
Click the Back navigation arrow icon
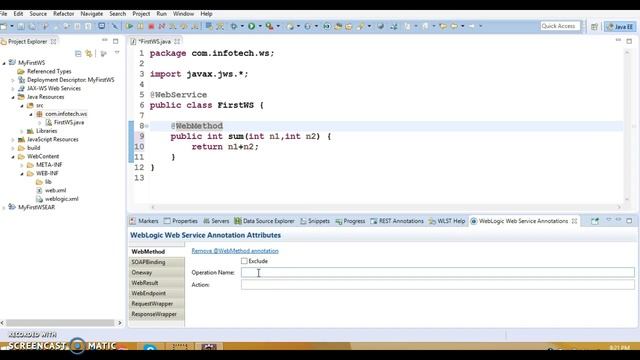point(454,26)
